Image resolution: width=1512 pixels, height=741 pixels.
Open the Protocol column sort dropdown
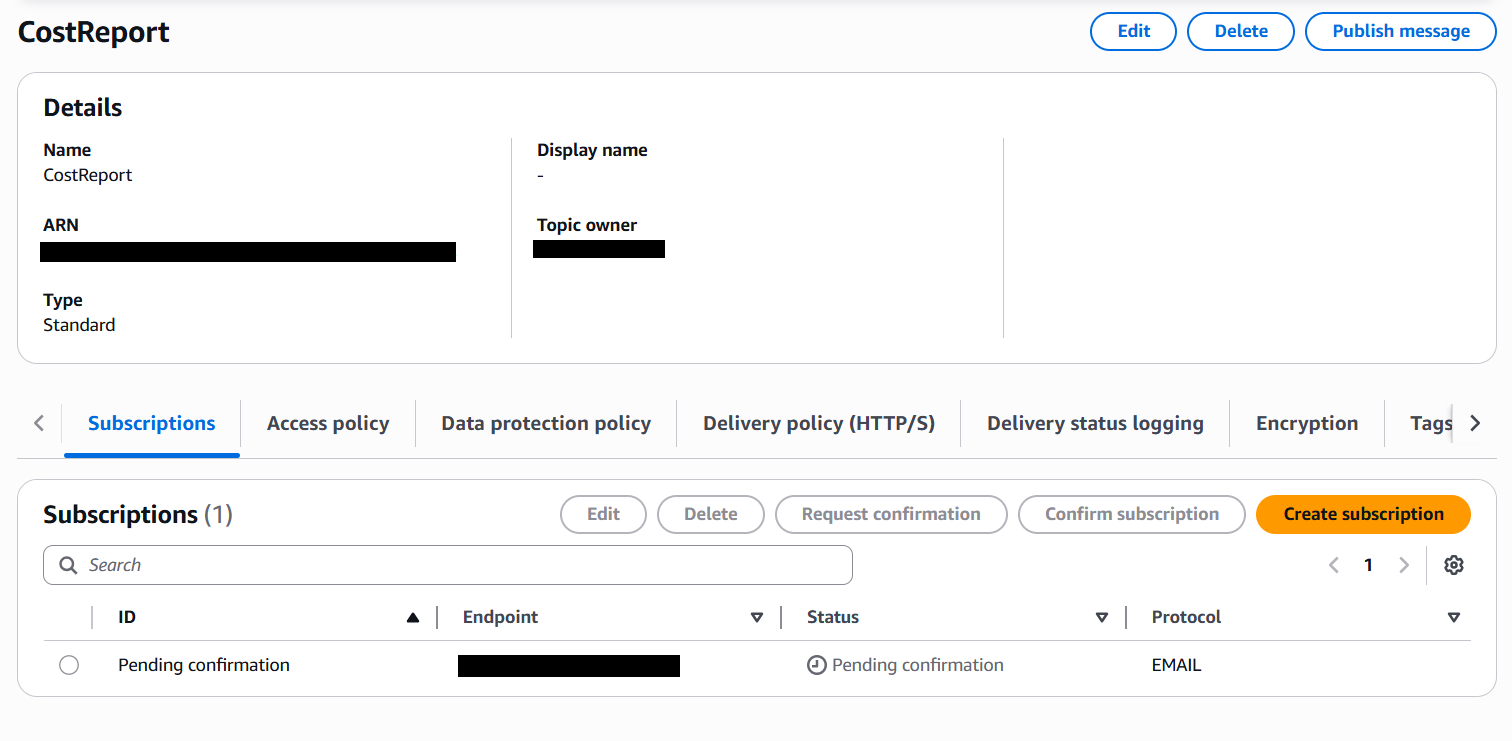coord(1454,618)
